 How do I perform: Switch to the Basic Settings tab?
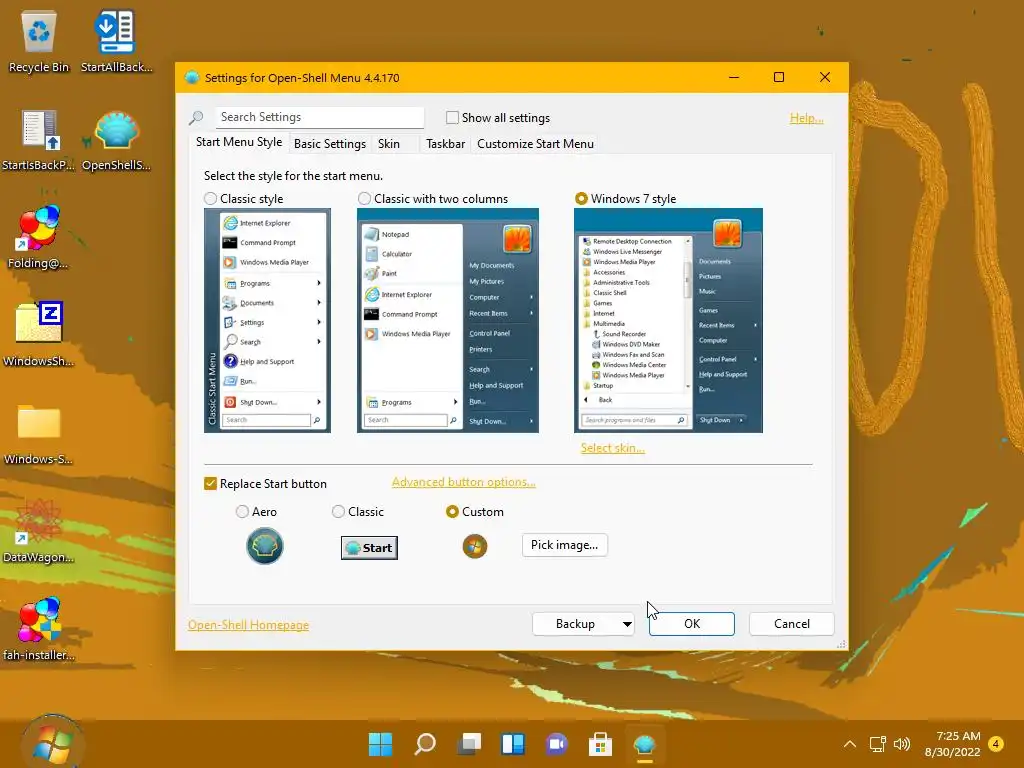pyautogui.click(x=330, y=144)
